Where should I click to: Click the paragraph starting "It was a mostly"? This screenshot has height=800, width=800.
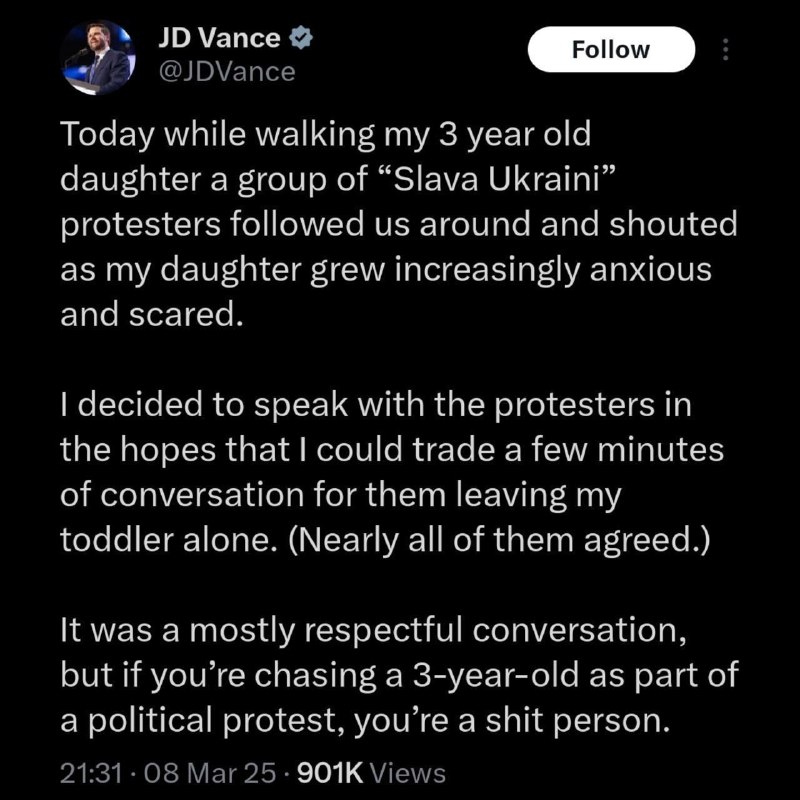[x=399, y=675]
